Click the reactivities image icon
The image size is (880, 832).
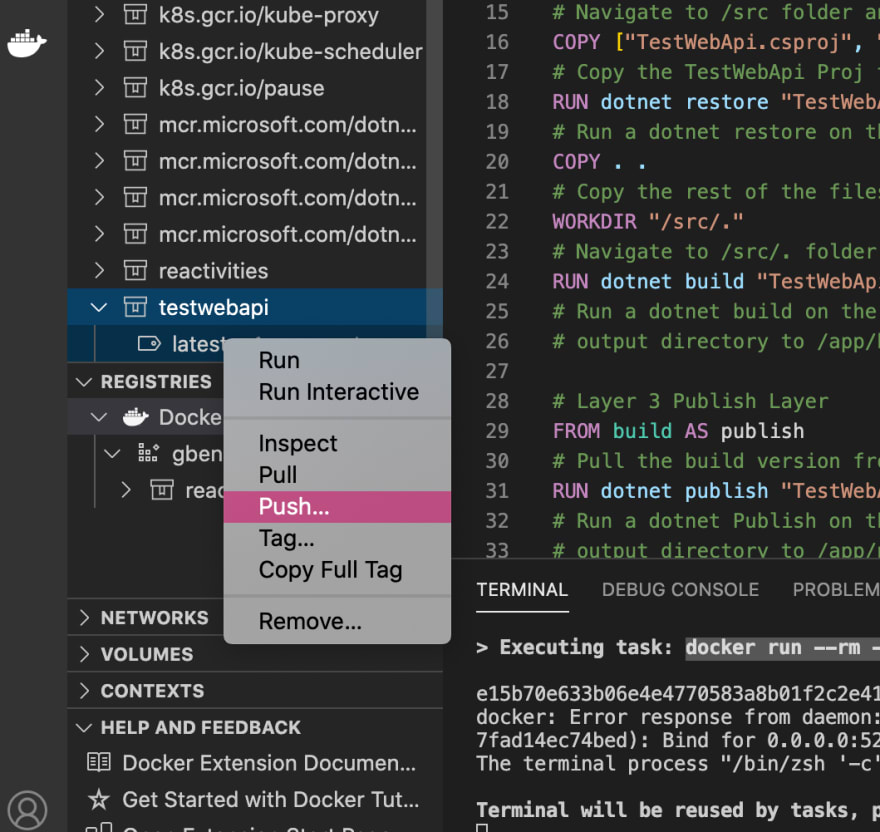(135, 271)
